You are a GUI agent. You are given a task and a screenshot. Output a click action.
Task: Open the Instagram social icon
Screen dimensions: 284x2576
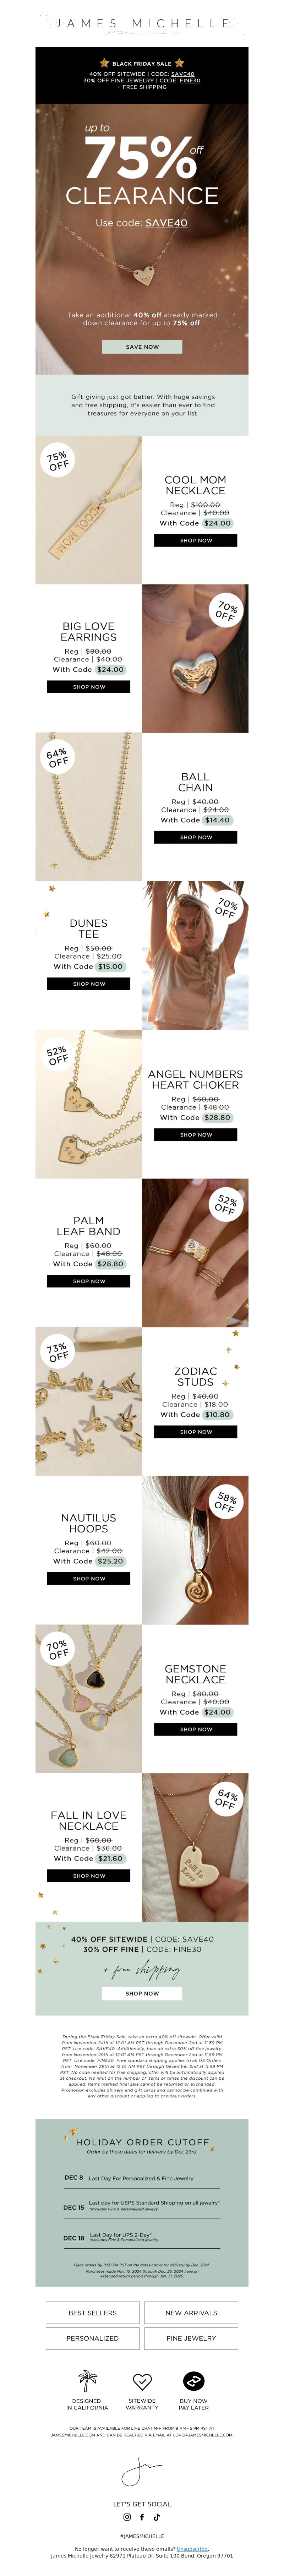pos(127,2517)
